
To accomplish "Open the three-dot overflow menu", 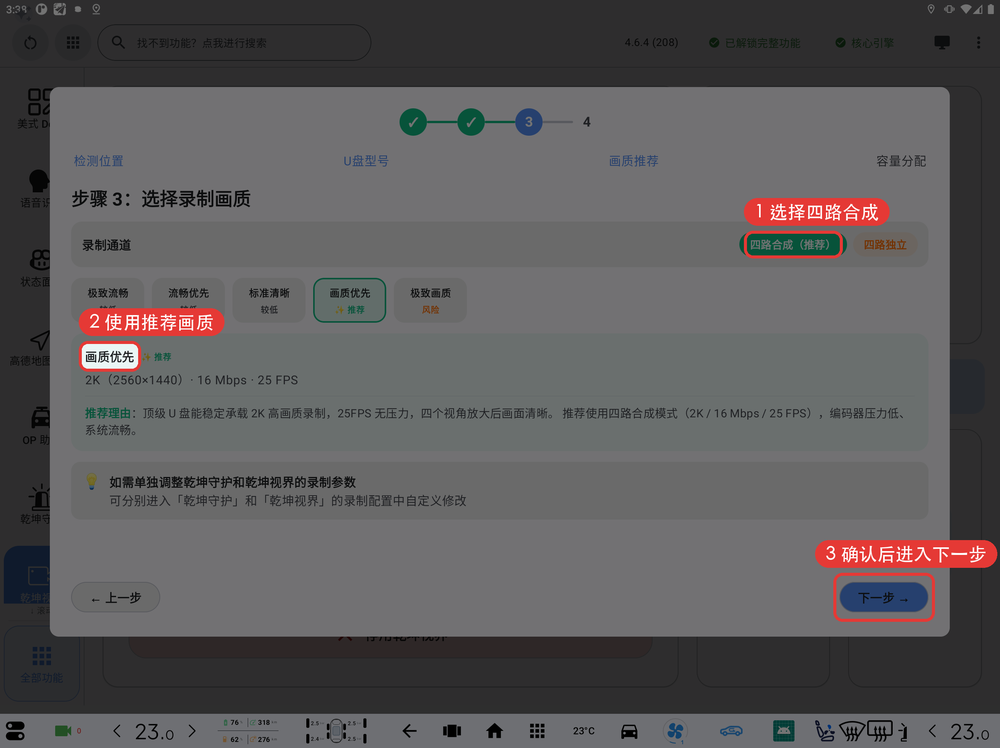I will (978, 43).
